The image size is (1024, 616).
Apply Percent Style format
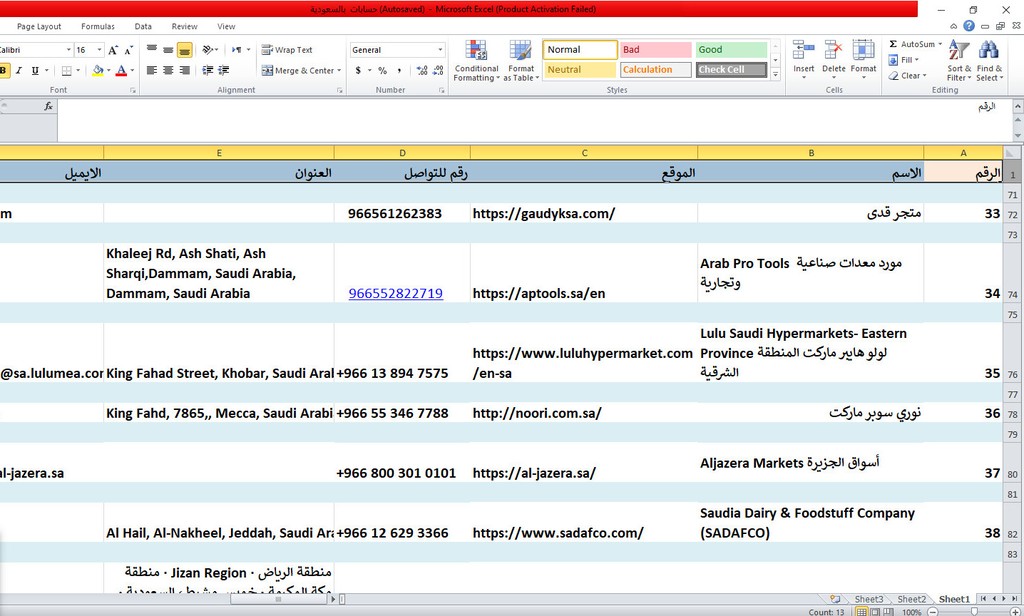tap(383, 71)
